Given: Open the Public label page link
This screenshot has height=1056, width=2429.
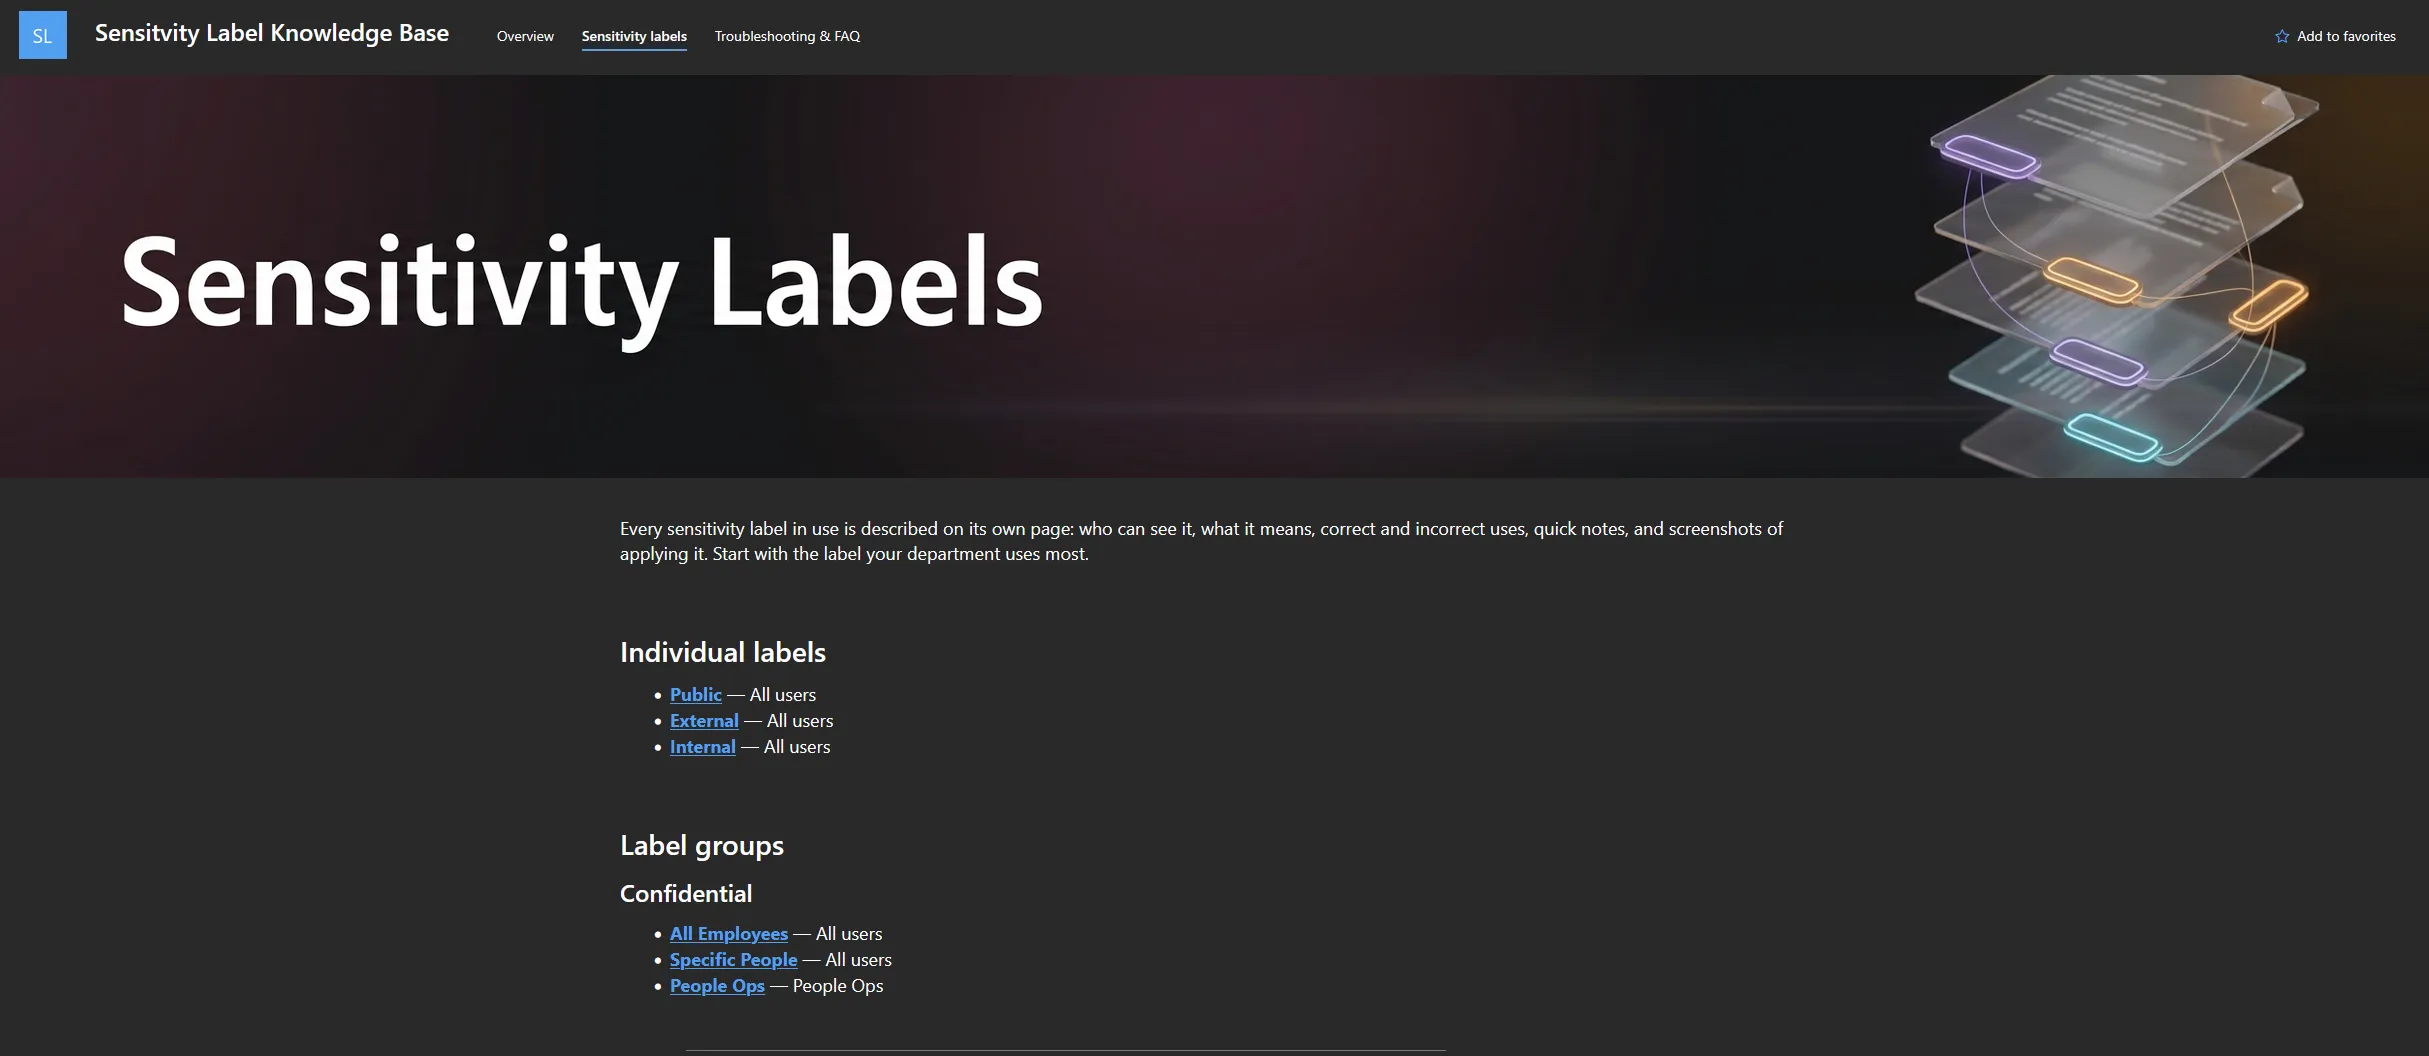Looking at the screenshot, I should (x=696, y=694).
